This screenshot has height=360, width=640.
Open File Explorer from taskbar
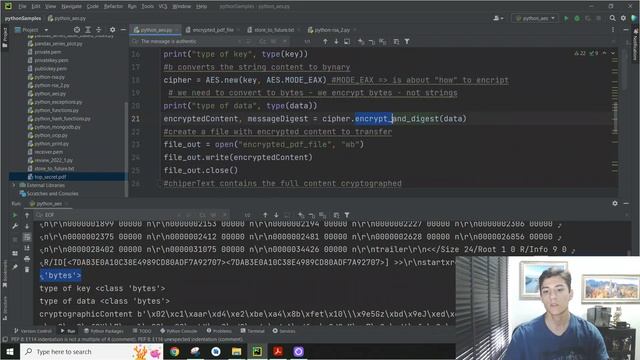coord(236,351)
